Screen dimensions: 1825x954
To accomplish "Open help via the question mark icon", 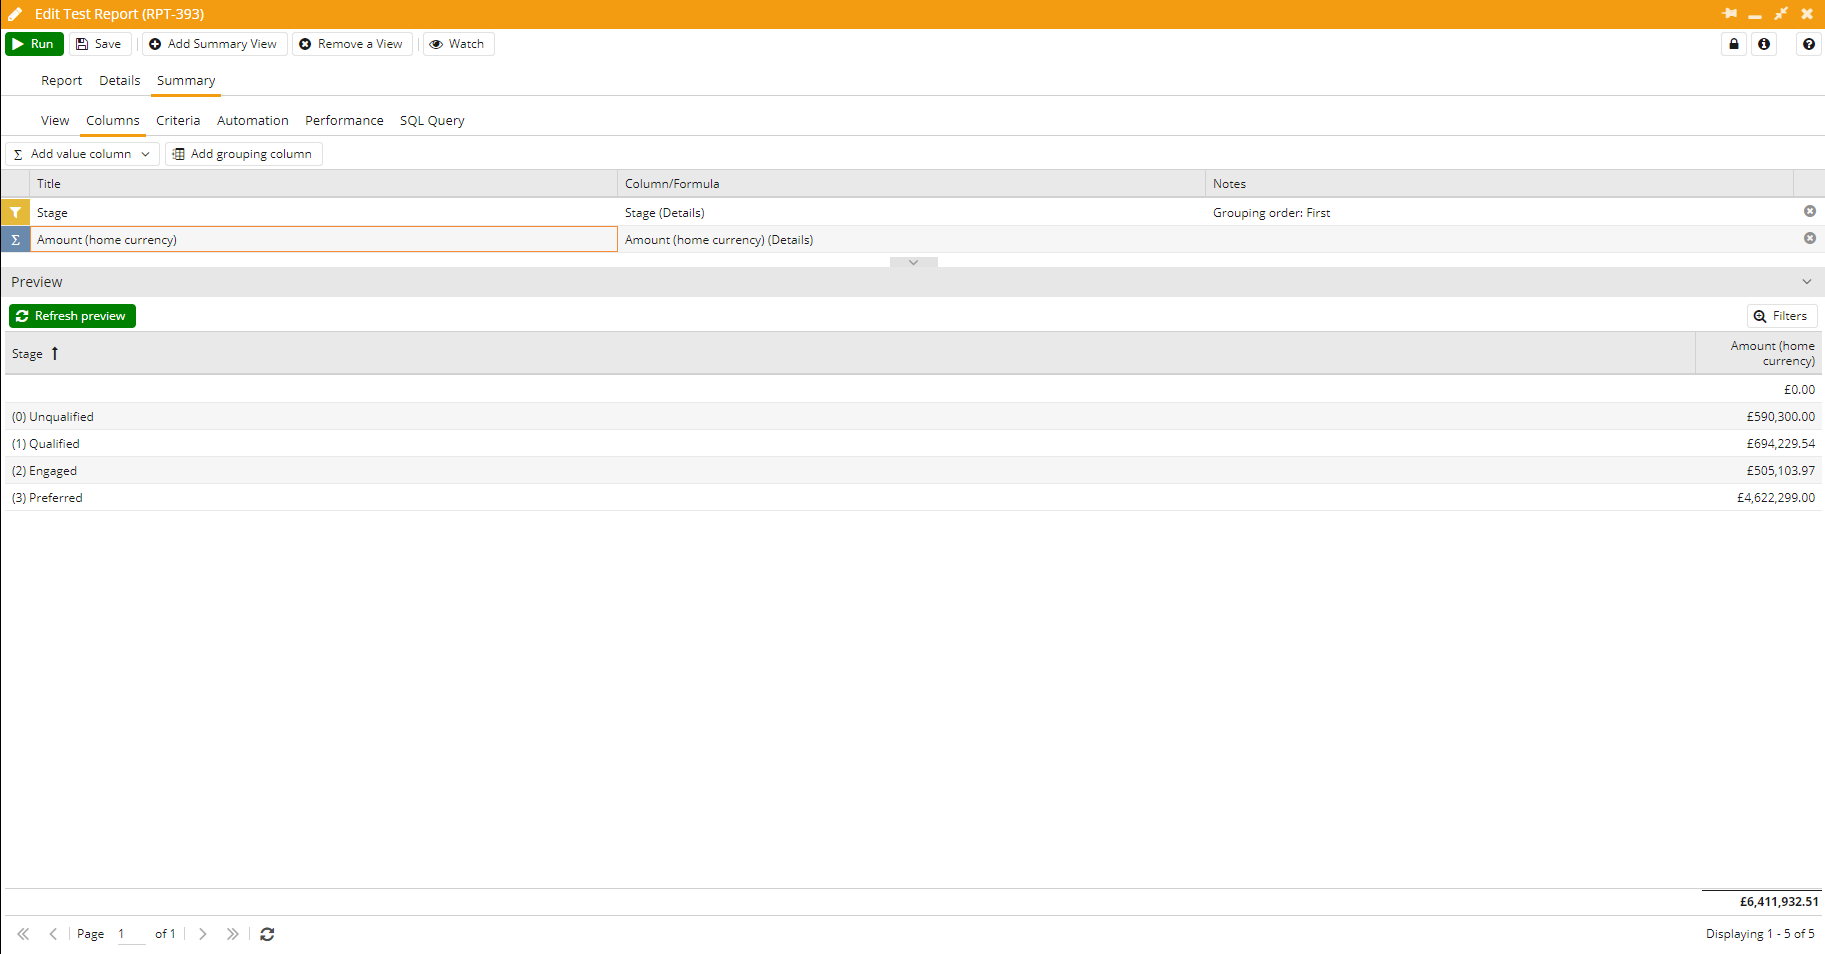I will [1808, 44].
